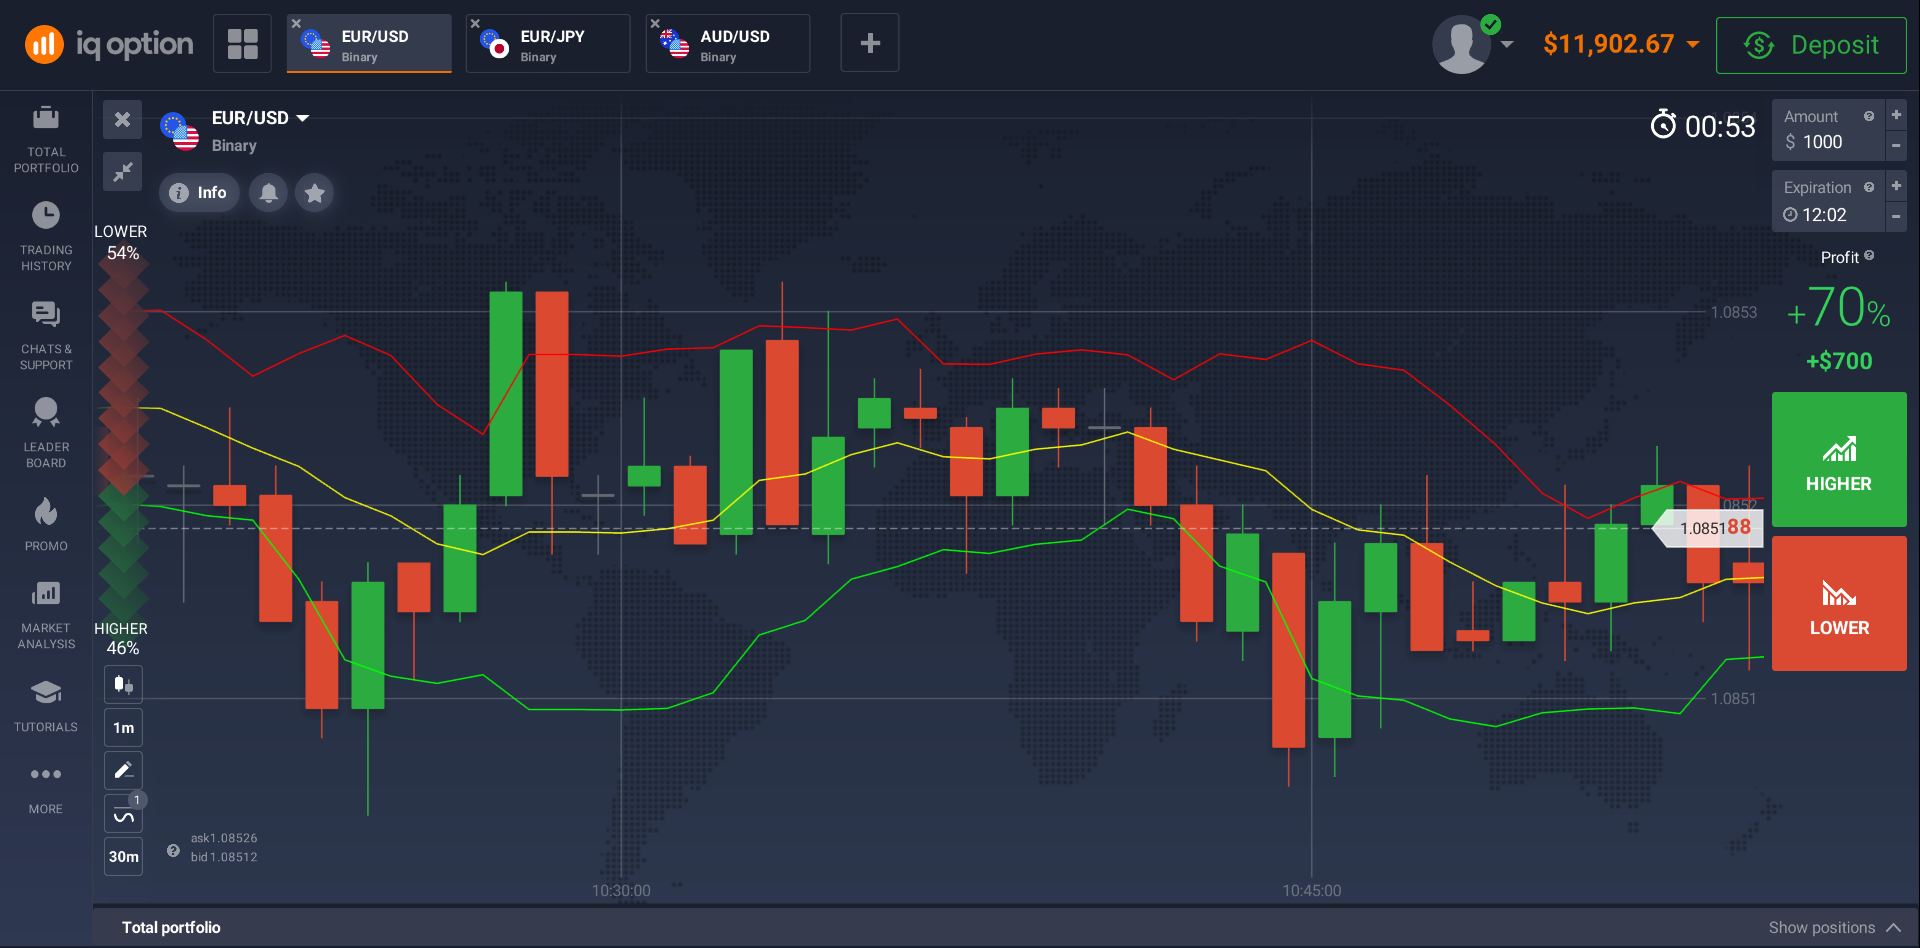This screenshot has height=948, width=1920.
Task: Open the Leader Board
Action: point(46,432)
